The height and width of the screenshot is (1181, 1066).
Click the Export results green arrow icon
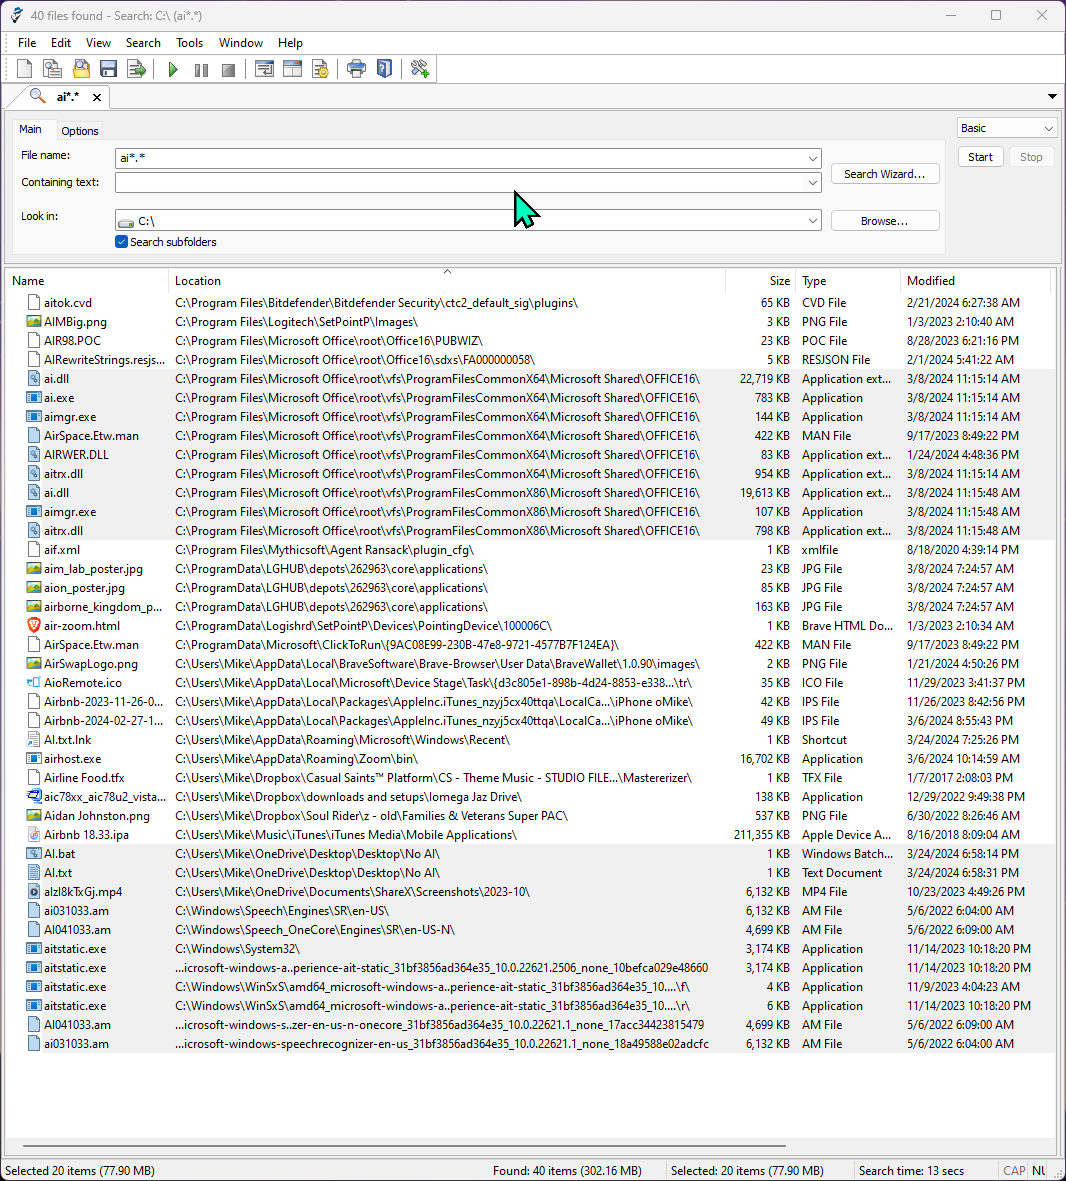pos(137,69)
